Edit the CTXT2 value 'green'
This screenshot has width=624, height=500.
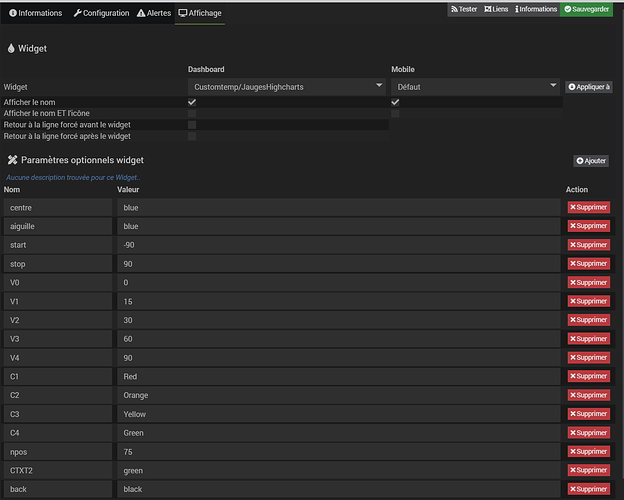pyautogui.click(x=339, y=471)
